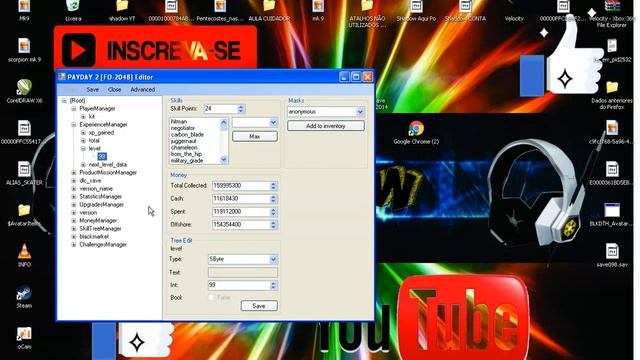
Task: Open the $AvatarItems folder icon
Action: [x=24, y=211]
